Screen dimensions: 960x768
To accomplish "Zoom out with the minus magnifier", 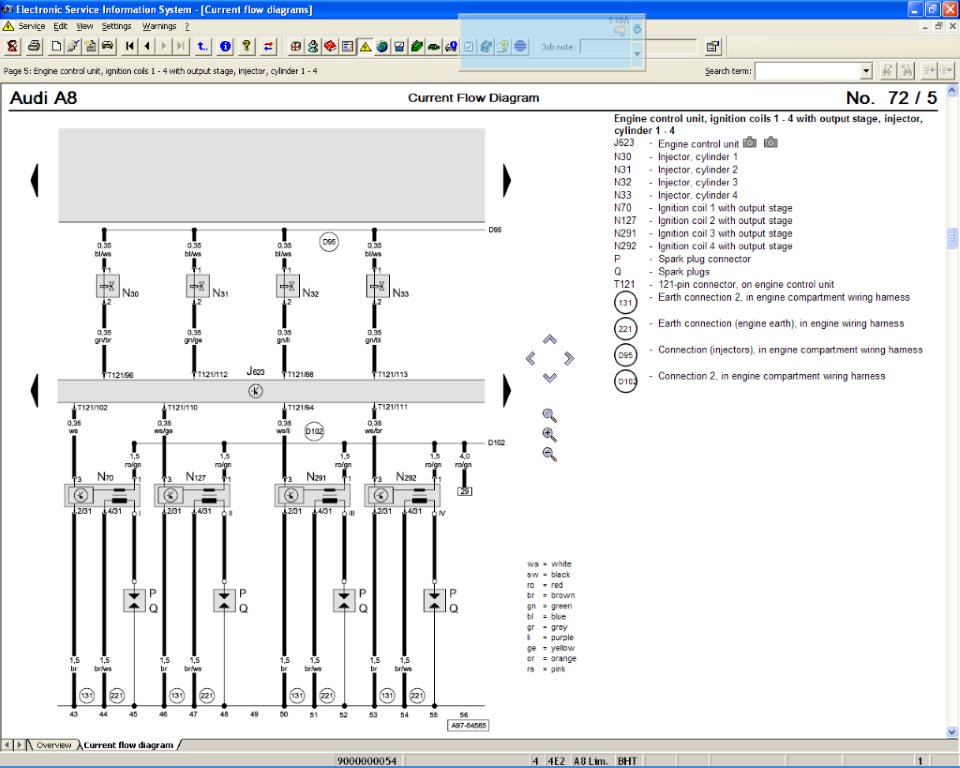I will [549, 454].
